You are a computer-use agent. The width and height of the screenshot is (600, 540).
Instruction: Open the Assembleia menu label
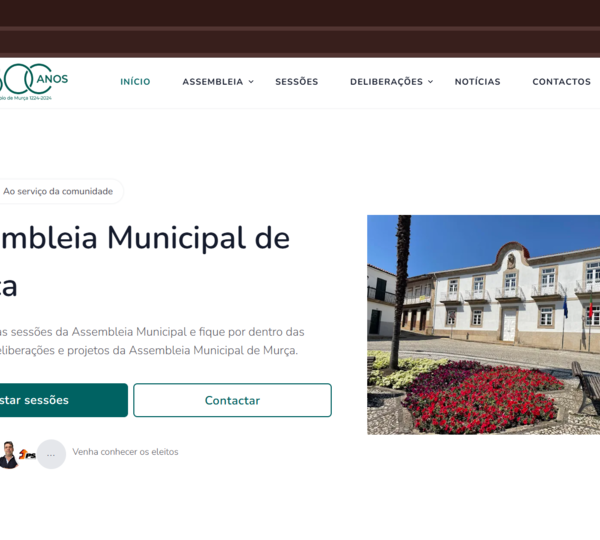click(212, 82)
